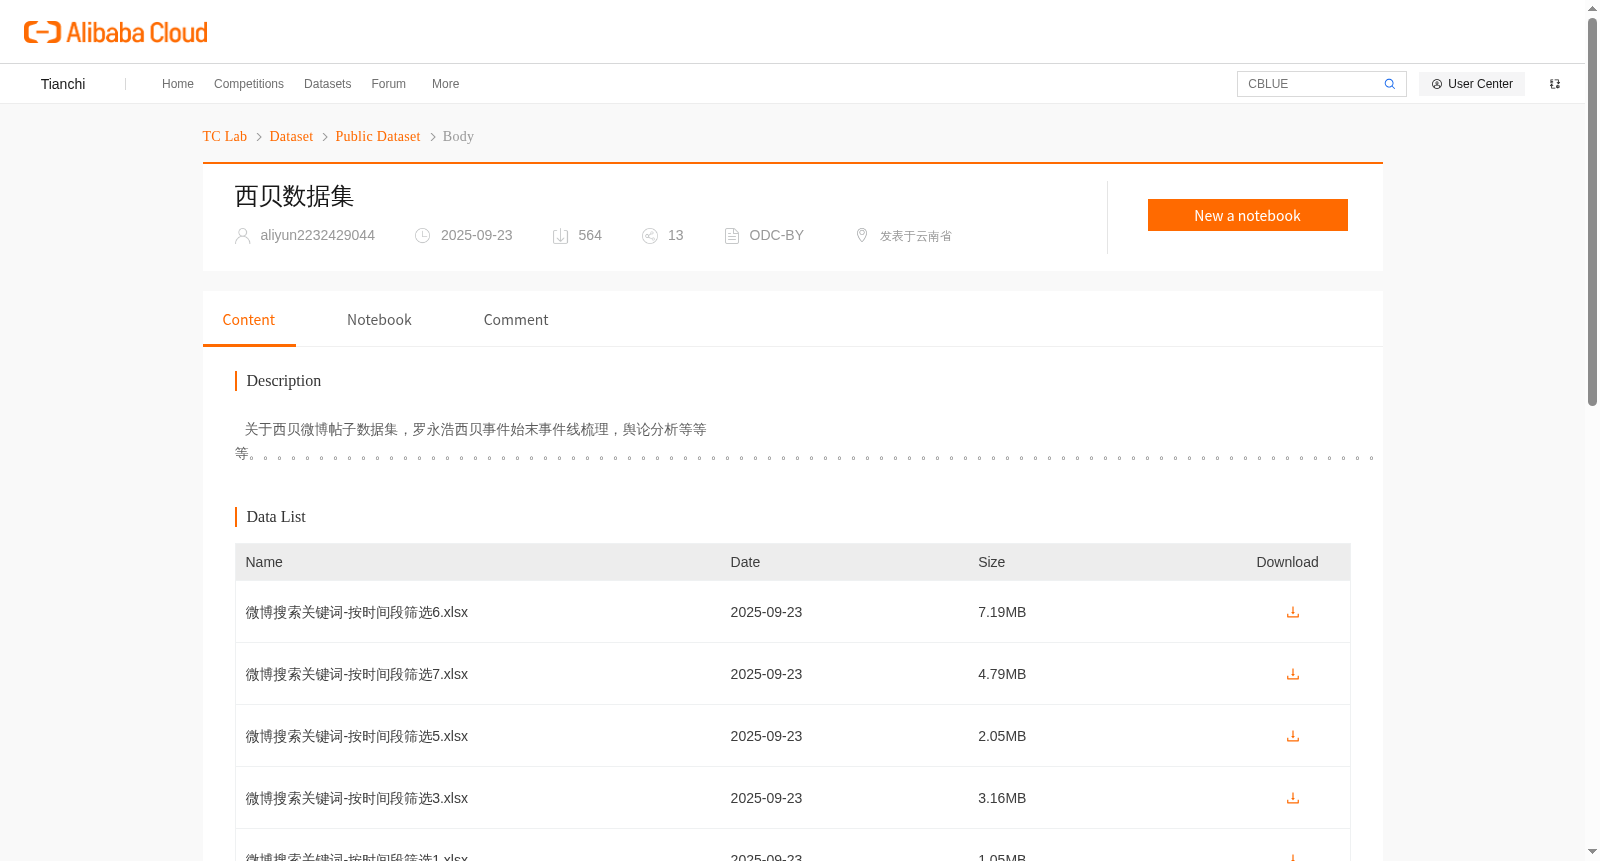Open the Home menu item
This screenshot has width=1600, height=861.
[178, 84]
